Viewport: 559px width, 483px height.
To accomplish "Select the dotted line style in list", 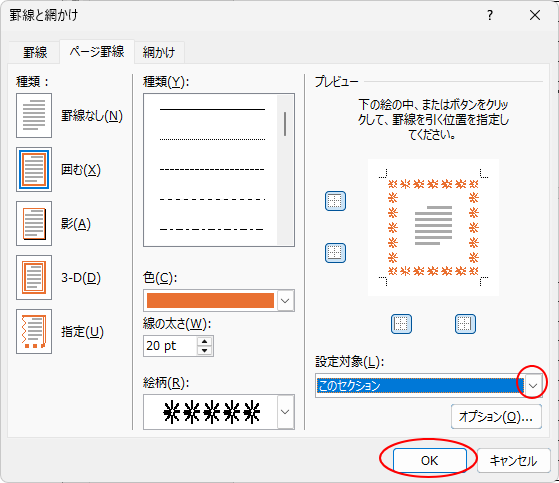I will click(x=212, y=139).
